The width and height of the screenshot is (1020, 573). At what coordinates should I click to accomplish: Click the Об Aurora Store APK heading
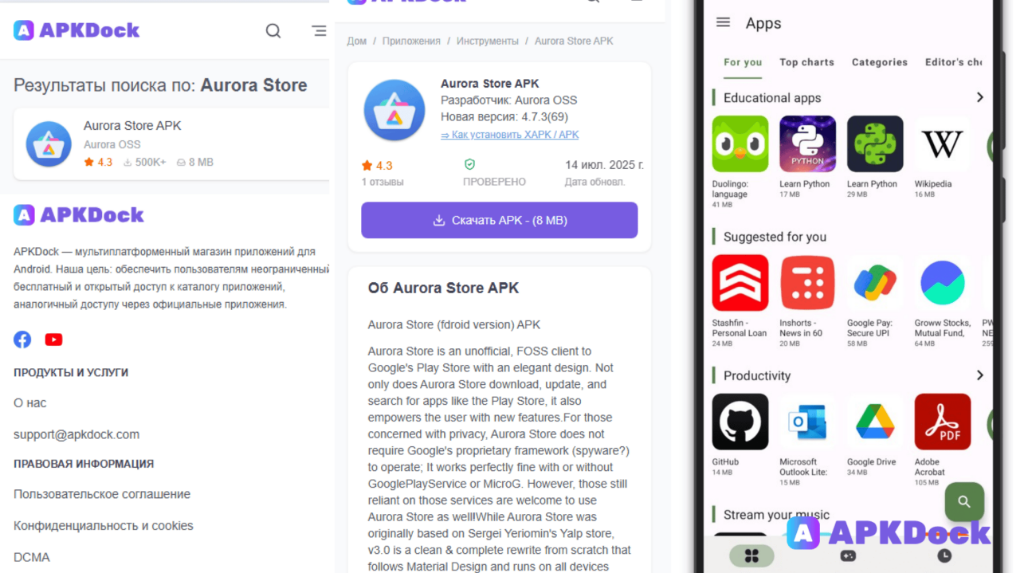coord(443,287)
